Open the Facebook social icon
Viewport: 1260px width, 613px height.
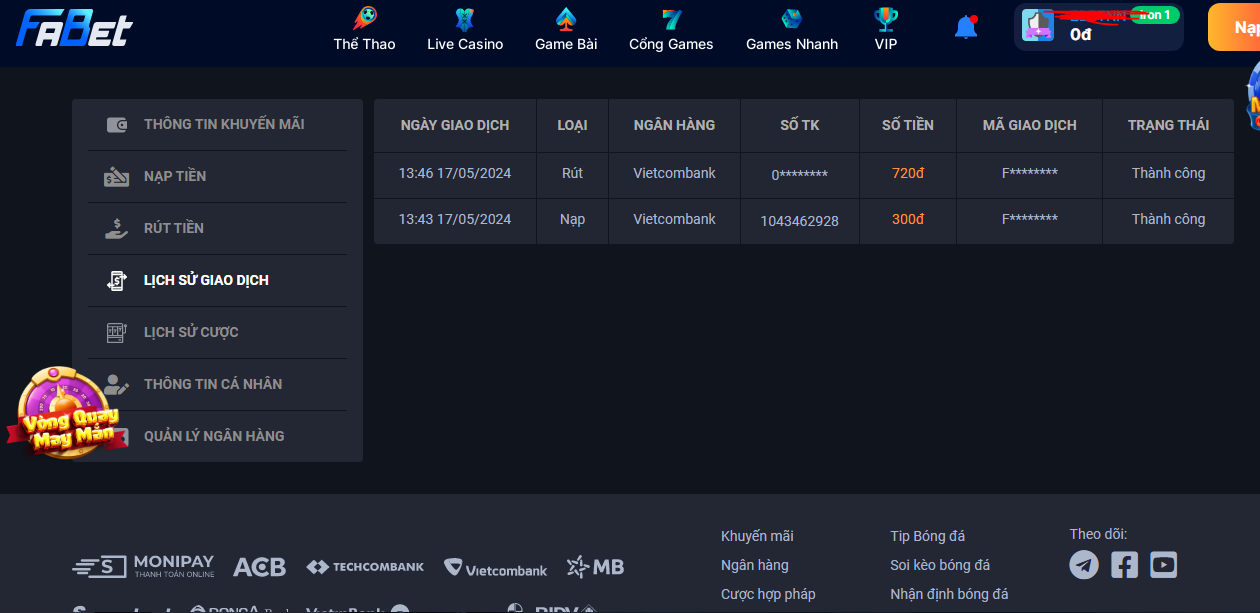[x=1124, y=565]
